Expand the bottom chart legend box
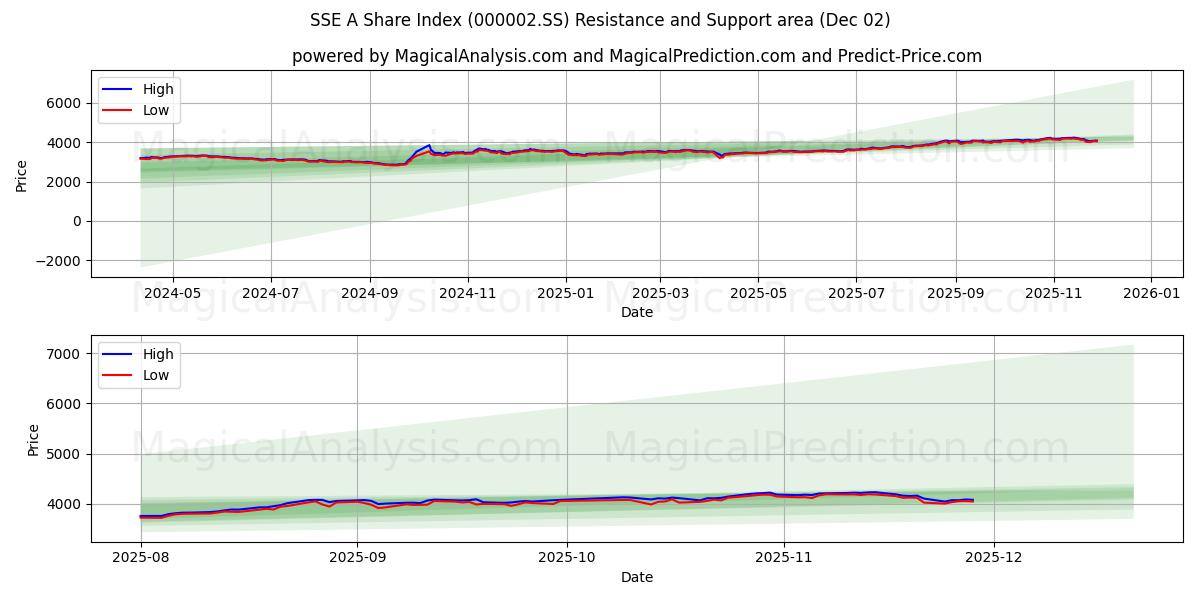 141,363
